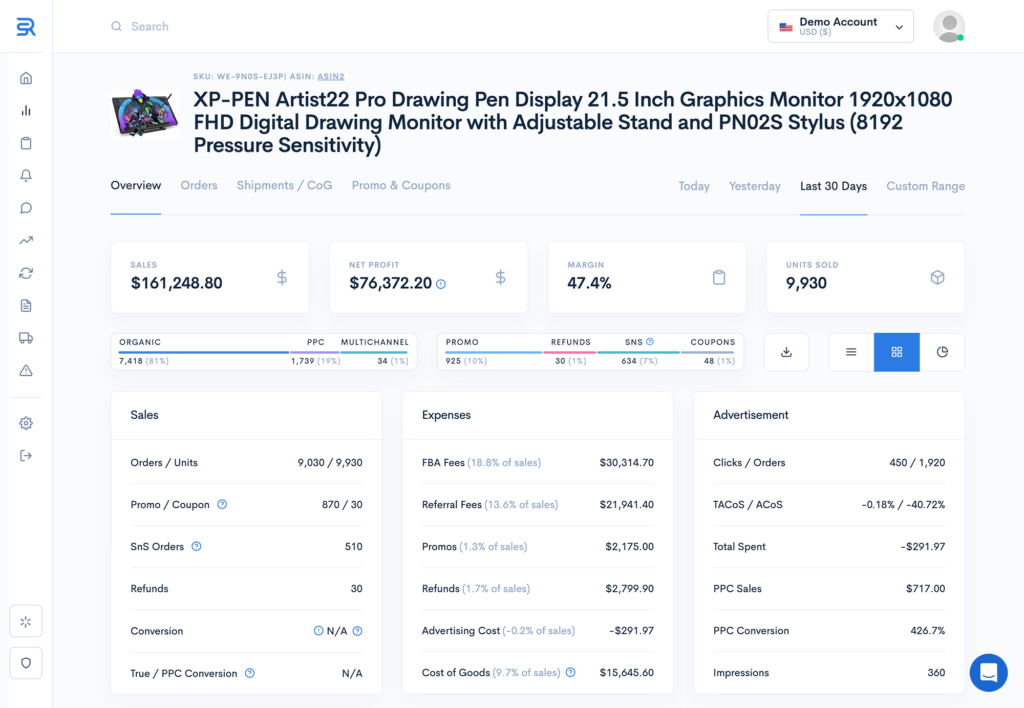1024x708 pixels.
Task: Click the Promo breakdown bar
Action: click(x=493, y=352)
